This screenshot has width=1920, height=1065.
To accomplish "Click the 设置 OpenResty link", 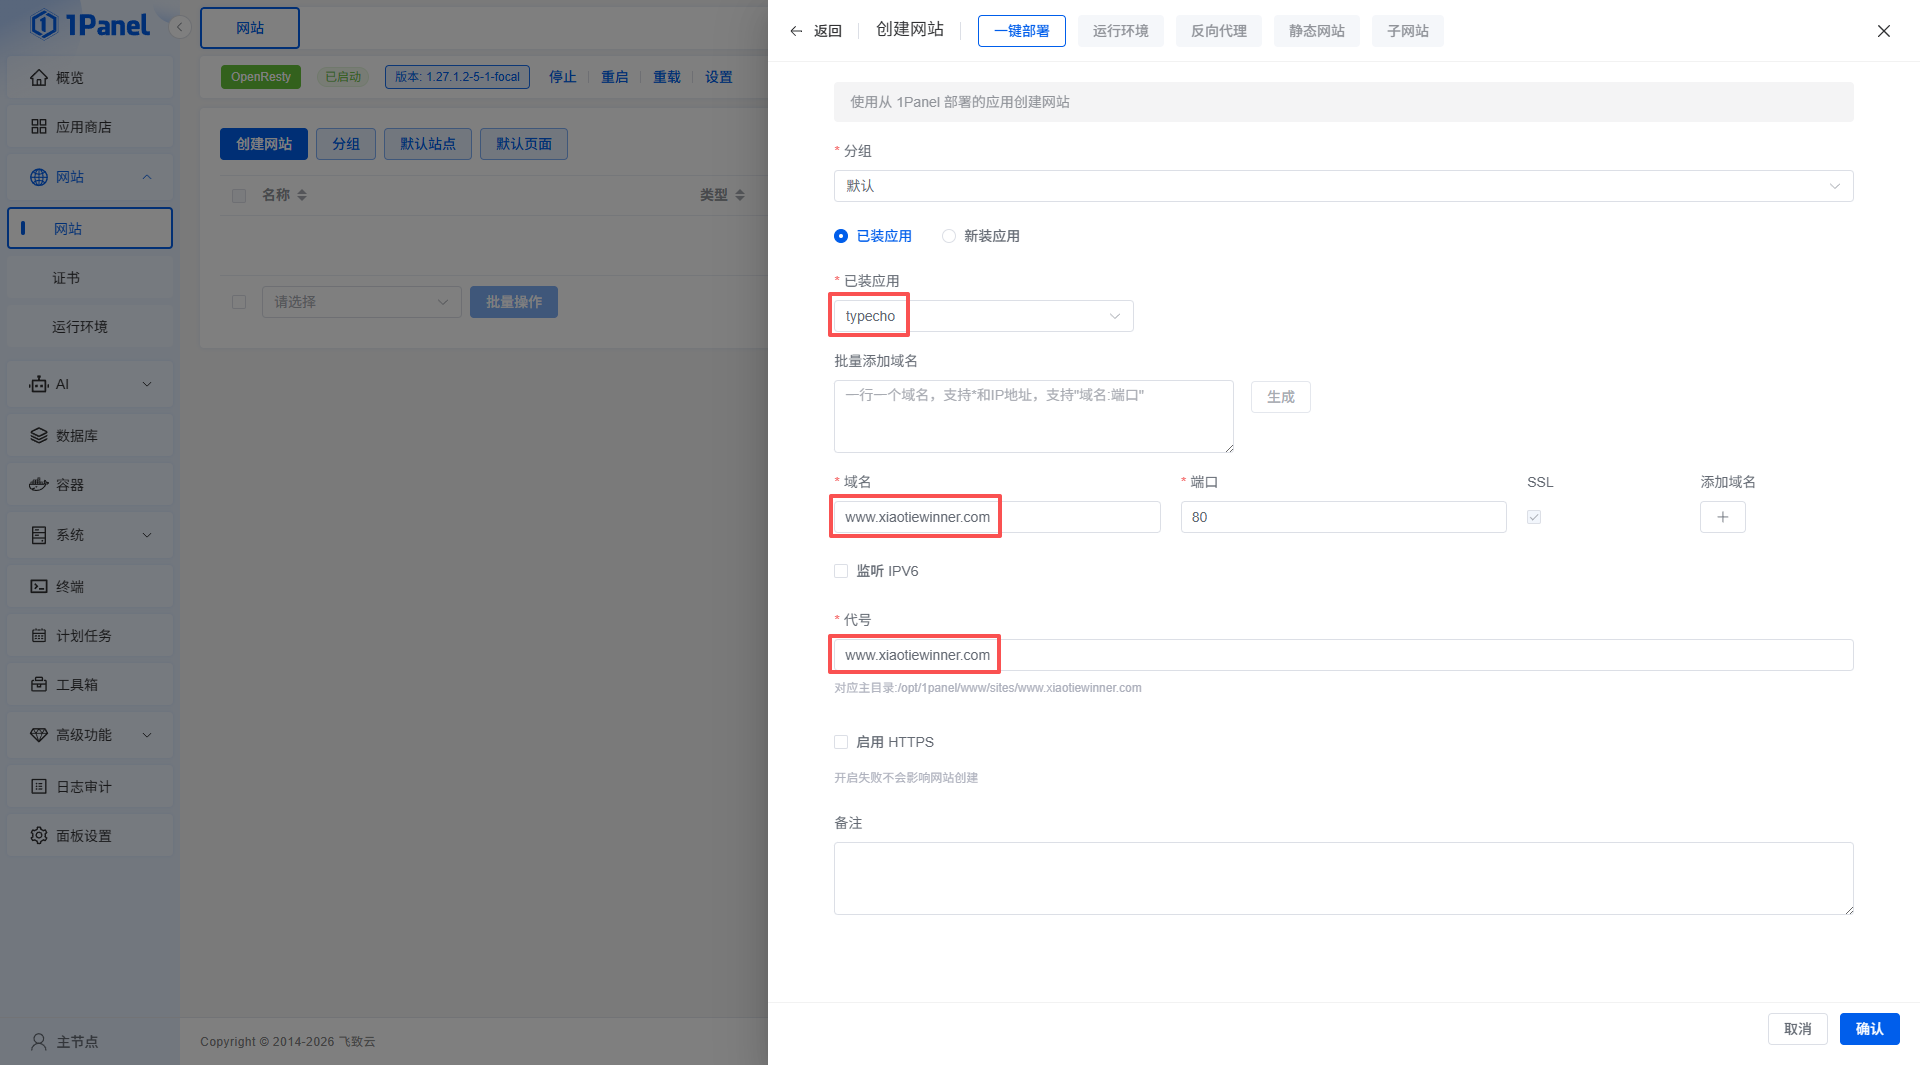I will point(718,77).
